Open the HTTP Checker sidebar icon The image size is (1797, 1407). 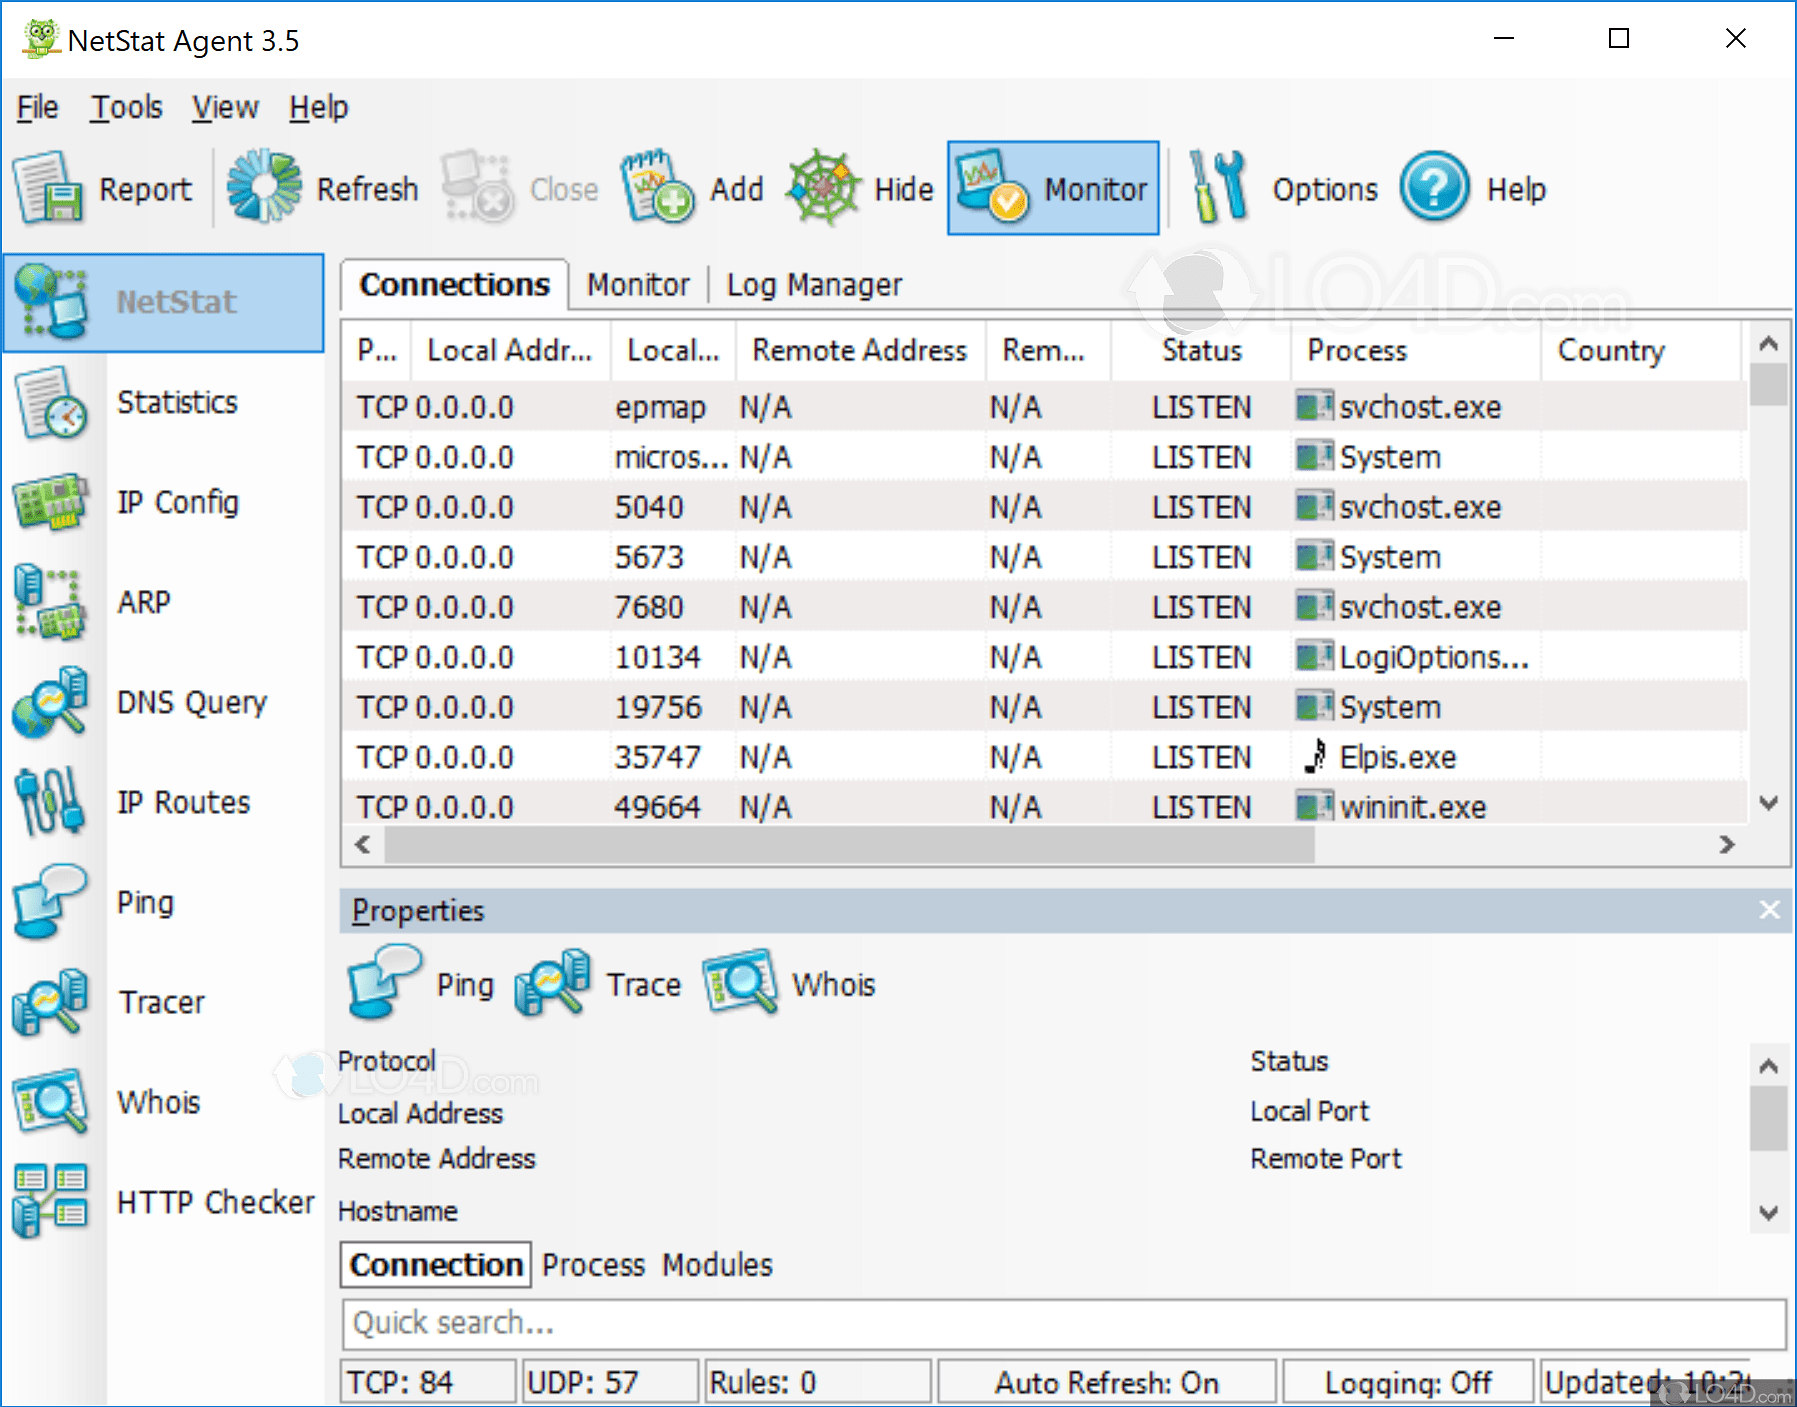[x=50, y=1202]
